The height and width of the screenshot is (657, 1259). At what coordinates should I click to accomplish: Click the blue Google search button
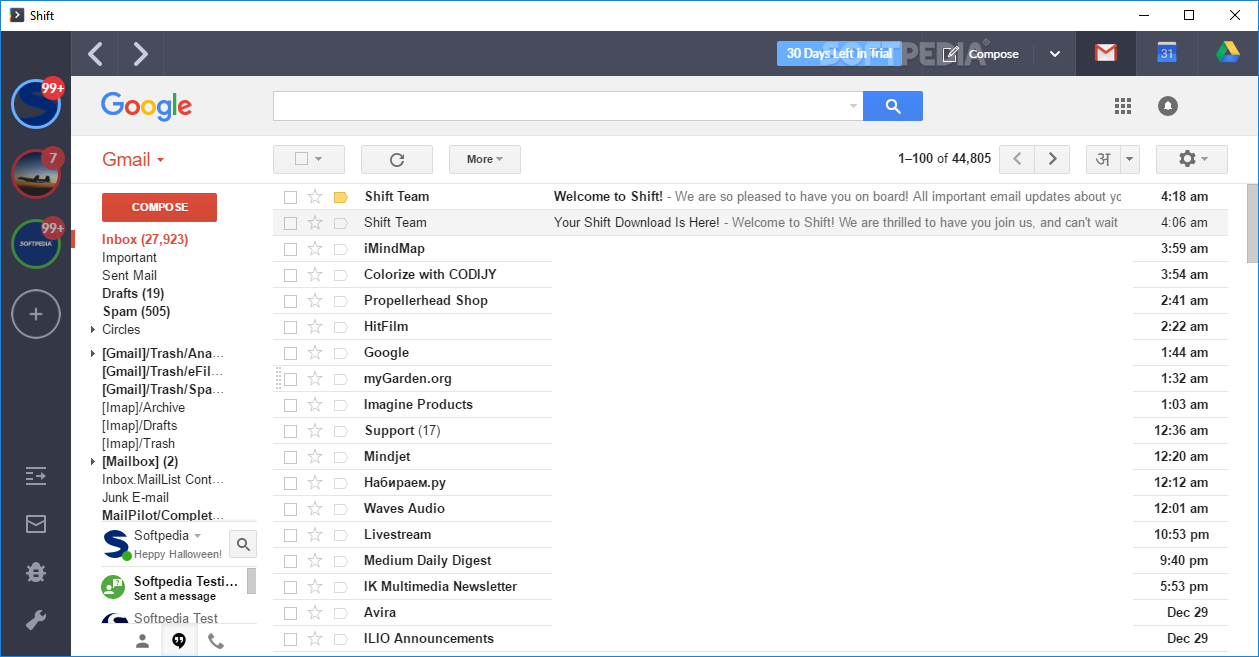click(893, 106)
